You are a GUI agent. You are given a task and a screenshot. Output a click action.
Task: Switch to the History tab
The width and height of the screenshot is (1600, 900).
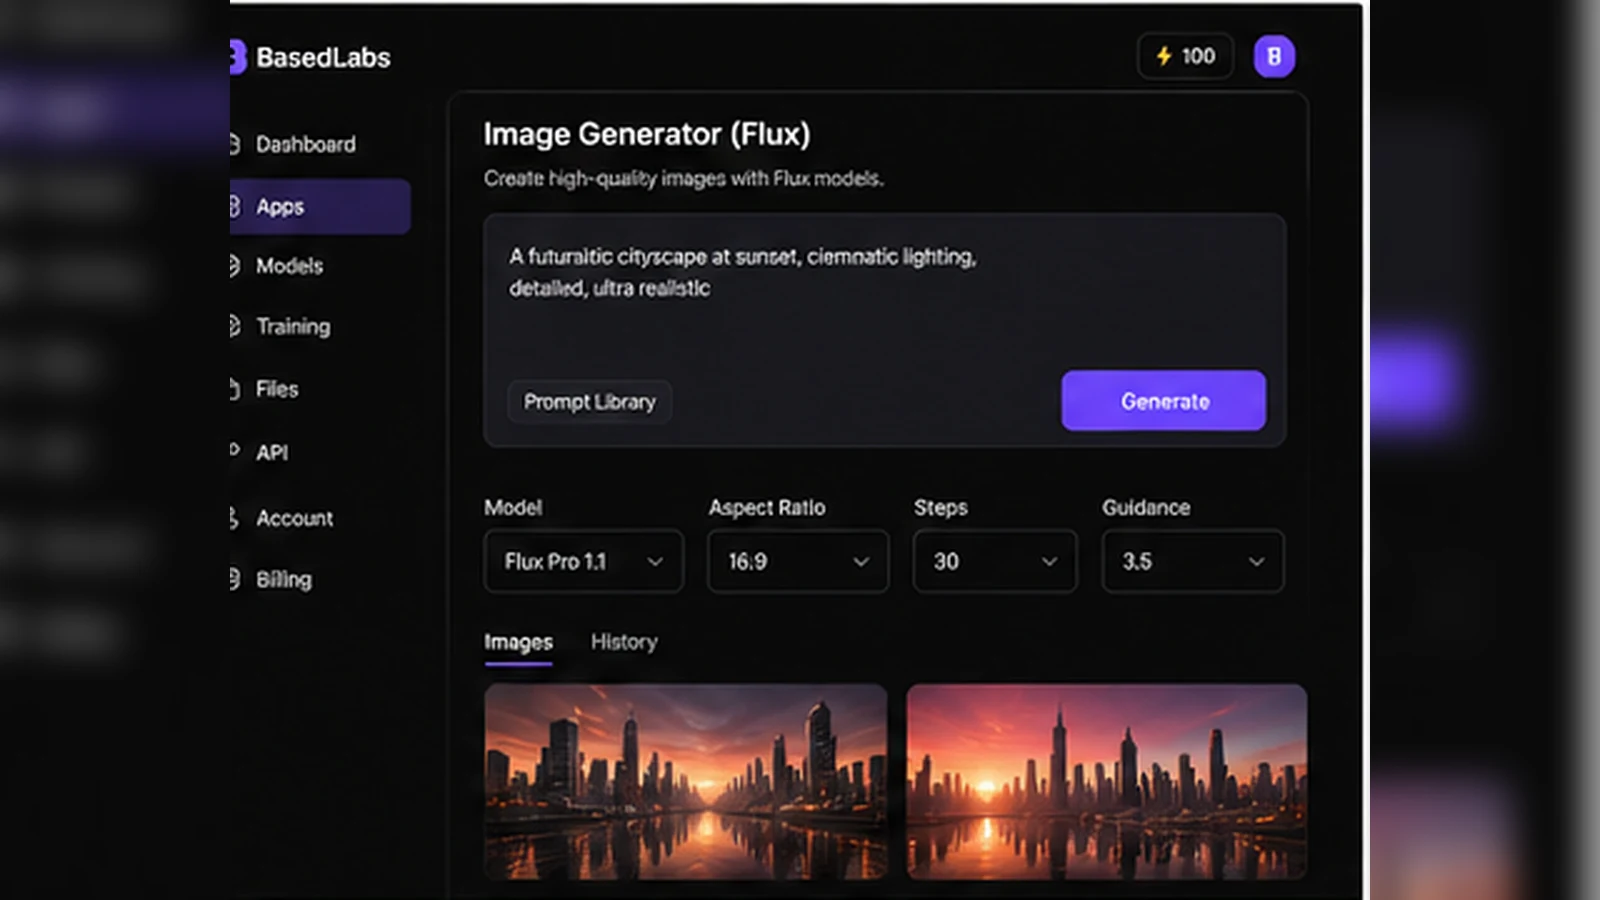624,642
